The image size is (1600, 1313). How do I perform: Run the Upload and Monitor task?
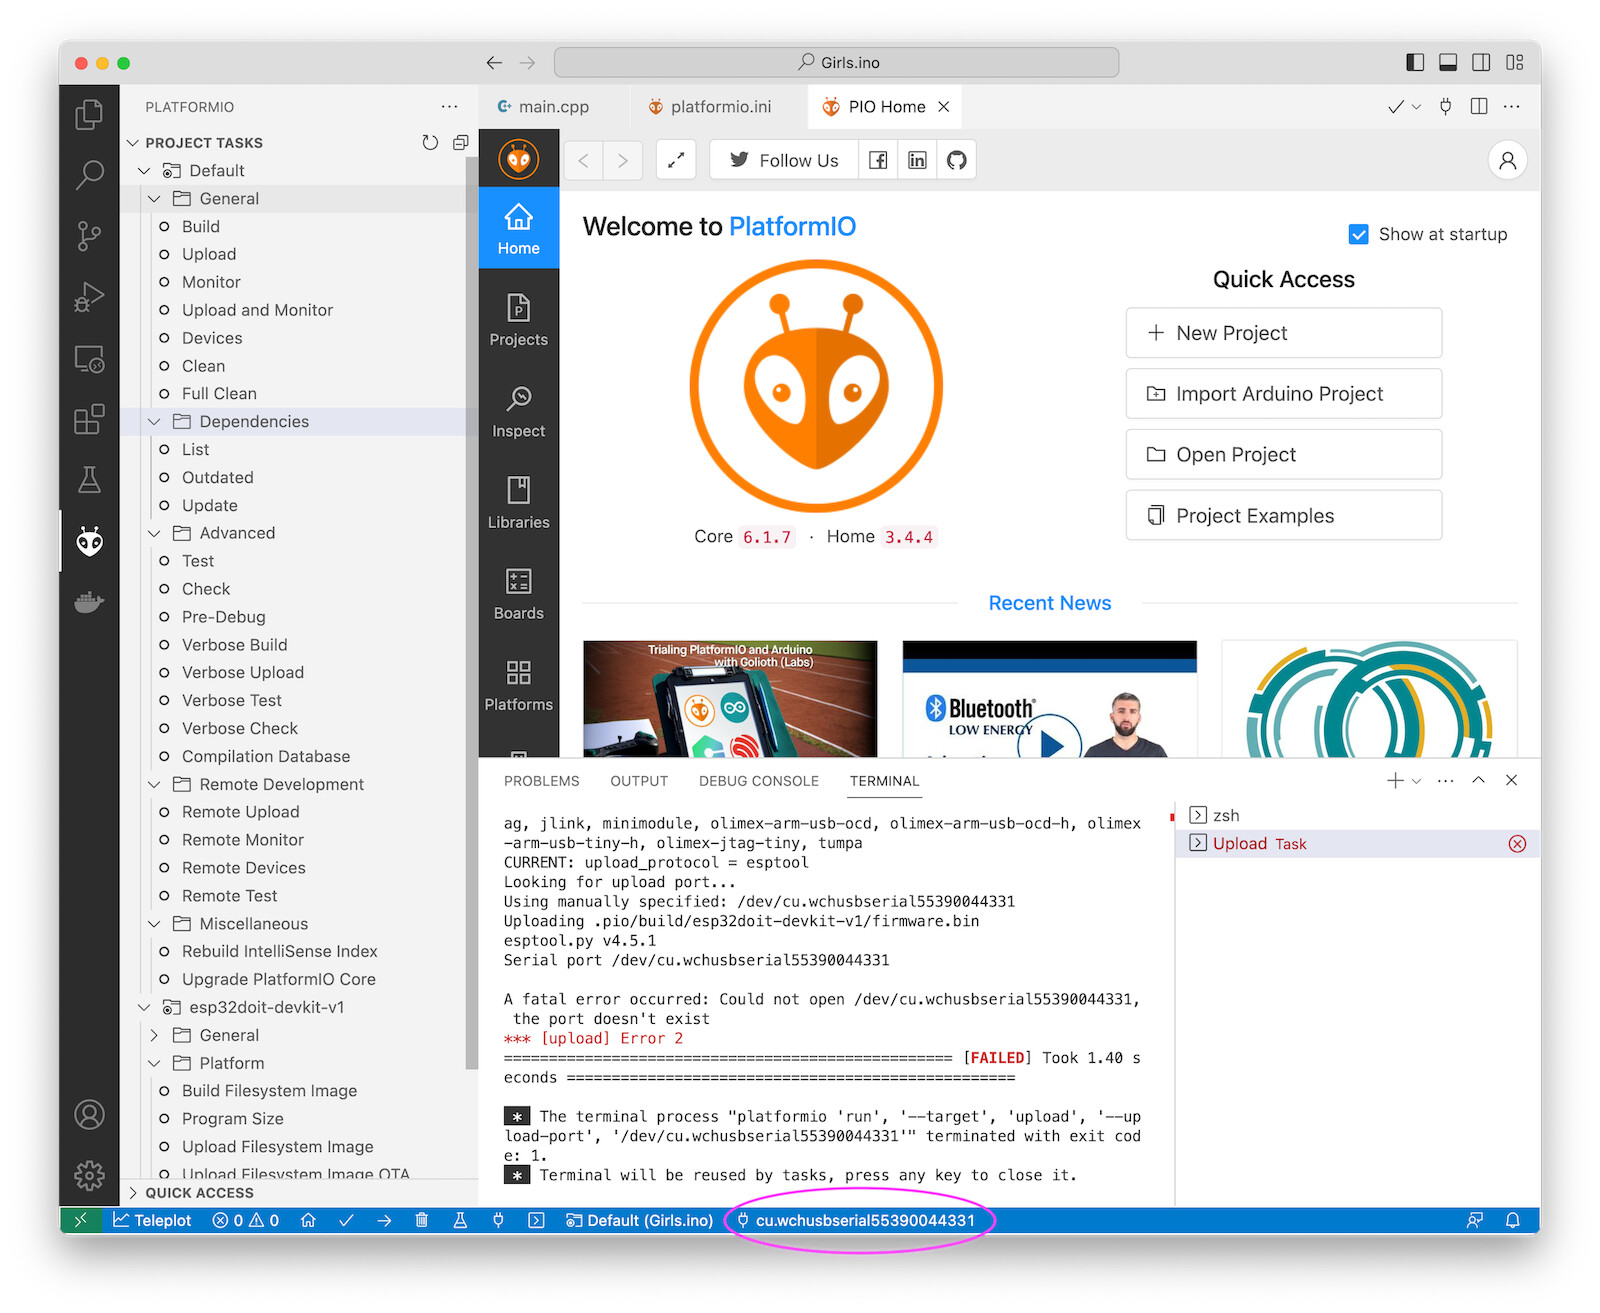click(x=257, y=310)
